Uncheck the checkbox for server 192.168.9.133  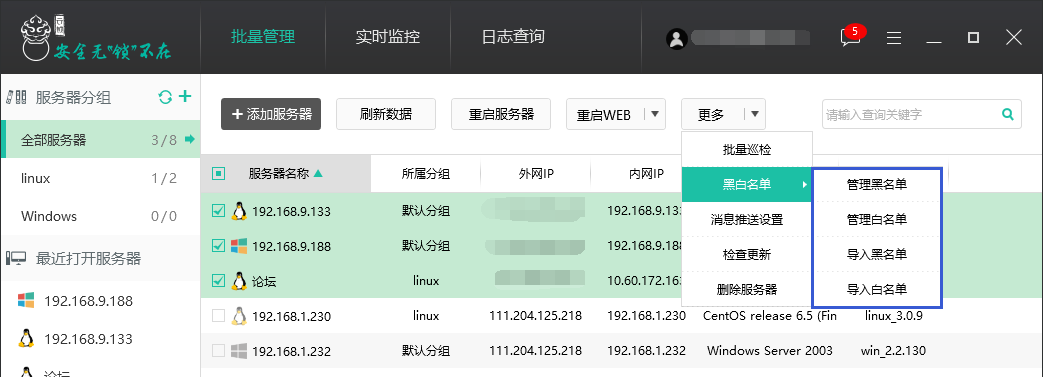click(218, 211)
